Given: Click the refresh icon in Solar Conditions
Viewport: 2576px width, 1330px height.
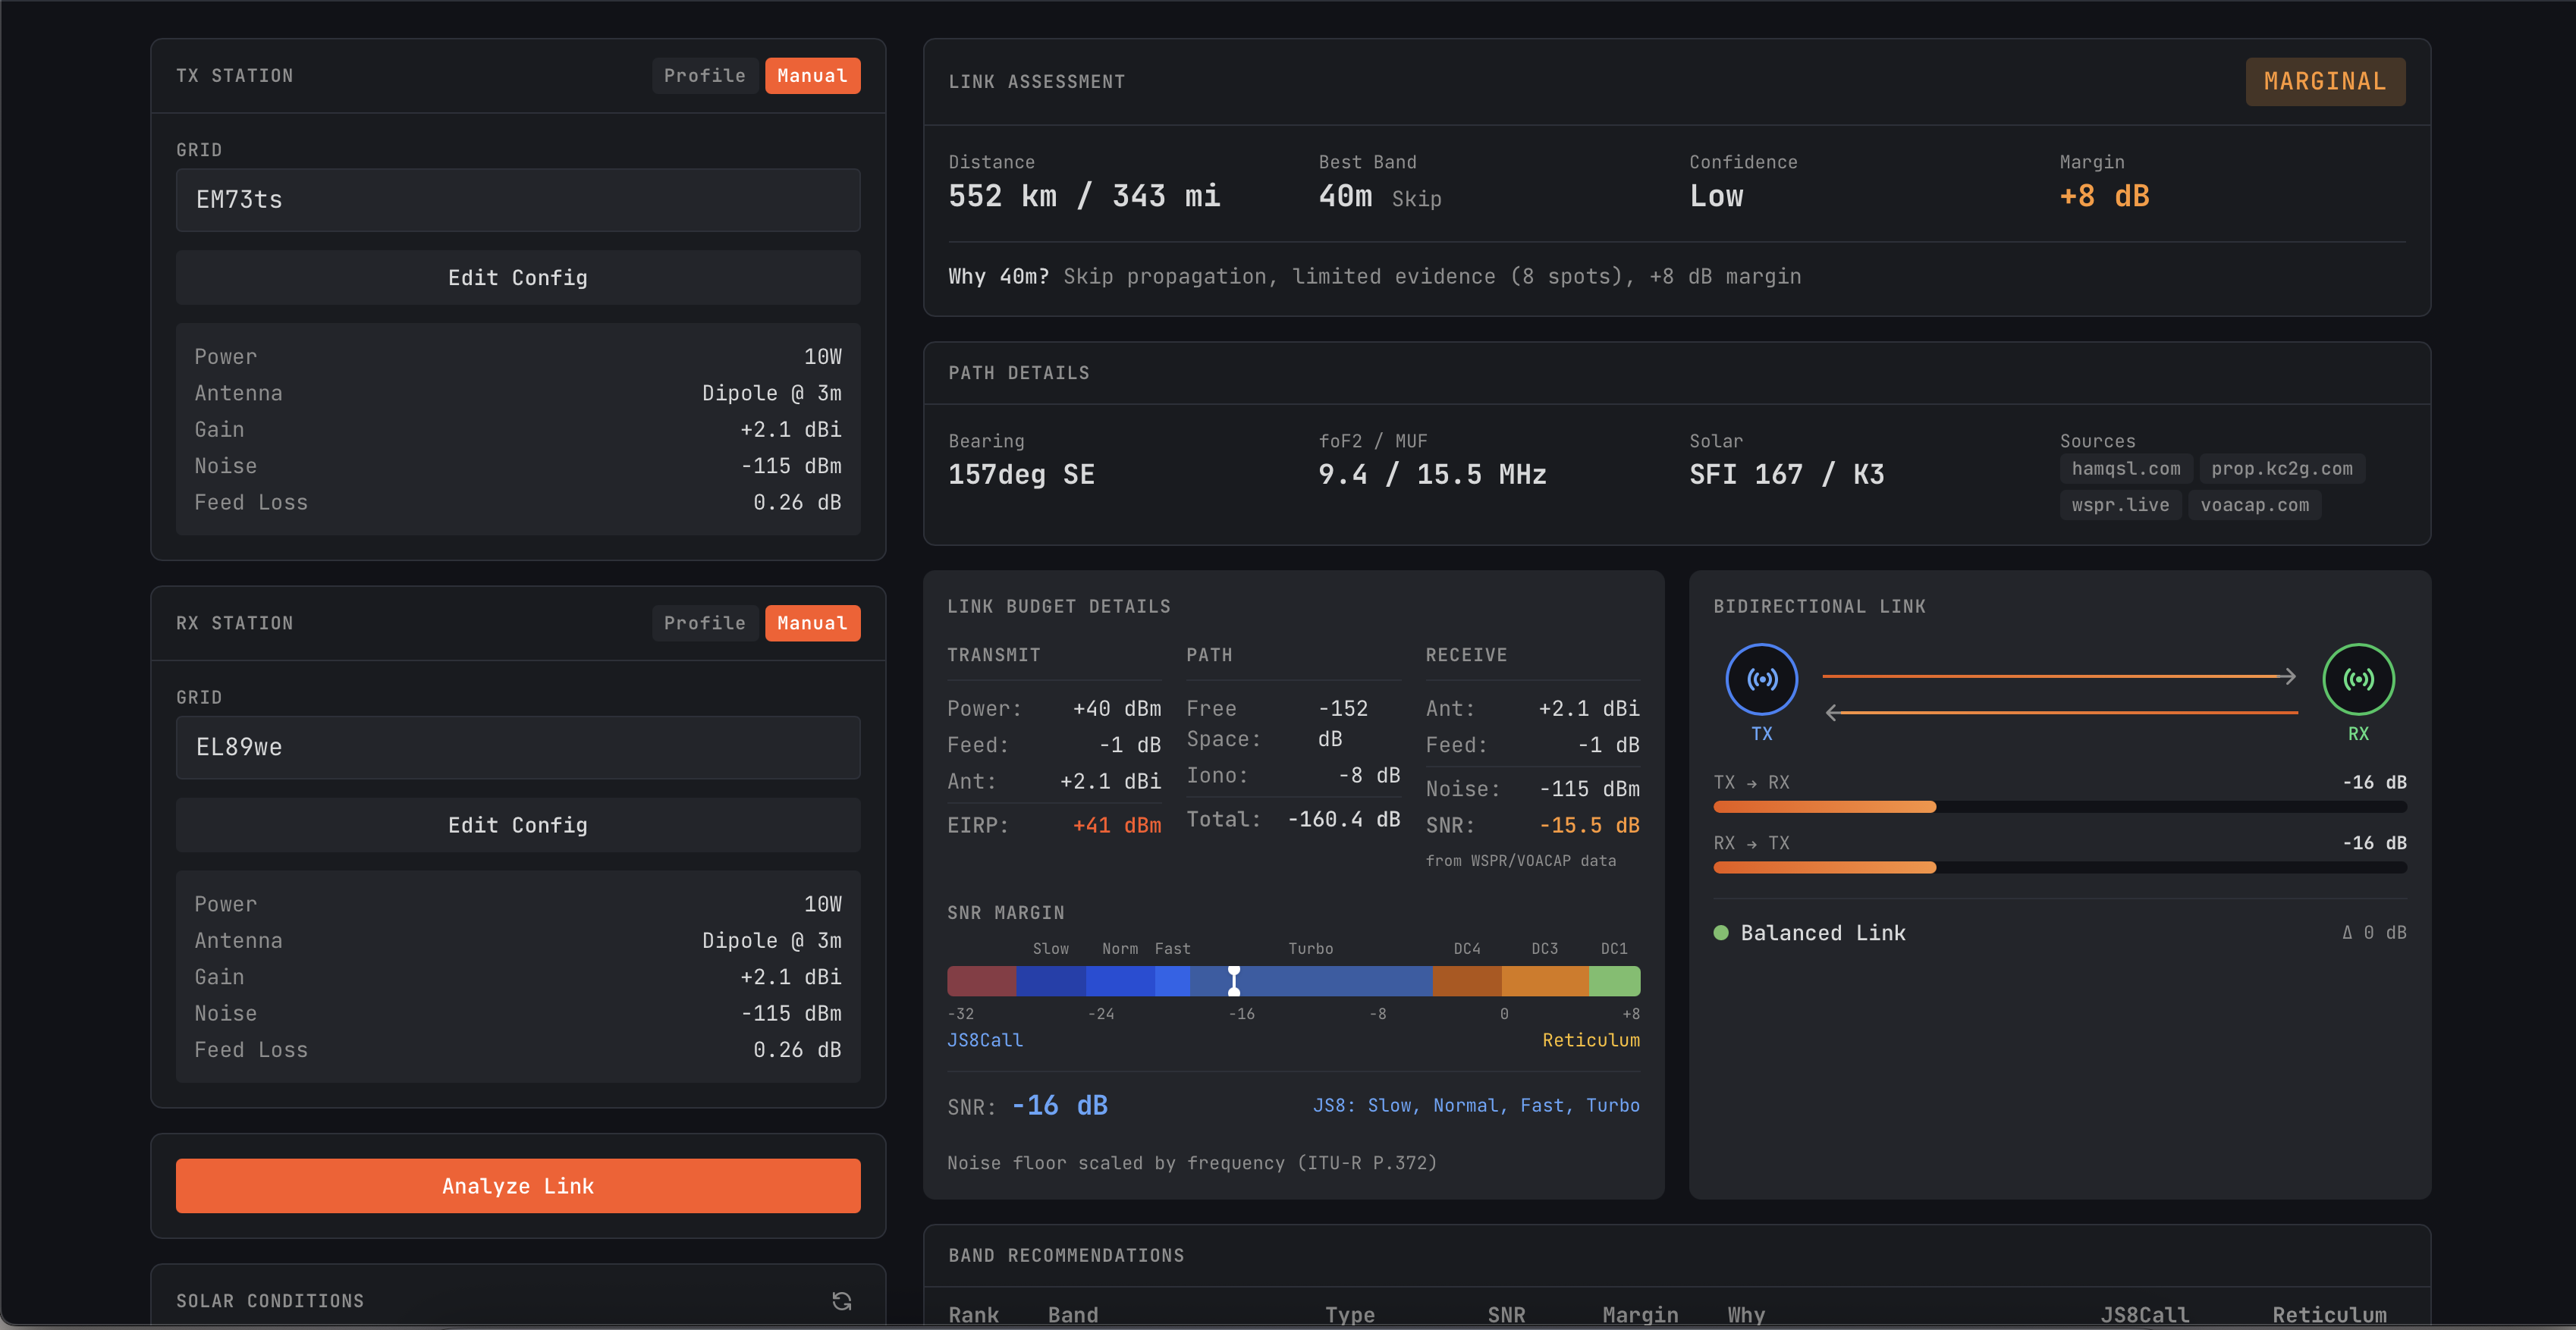Looking at the screenshot, I should (x=841, y=1300).
